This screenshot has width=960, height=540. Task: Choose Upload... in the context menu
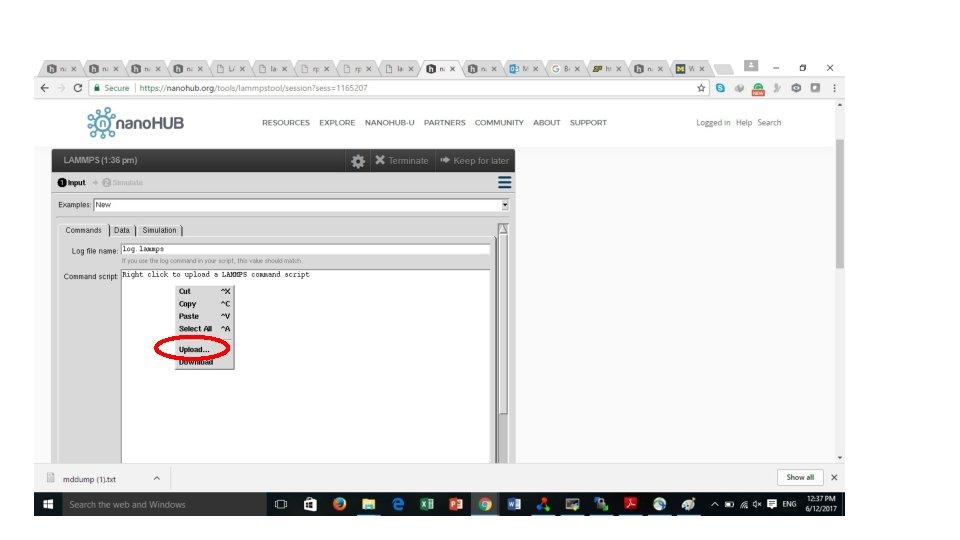point(204,350)
